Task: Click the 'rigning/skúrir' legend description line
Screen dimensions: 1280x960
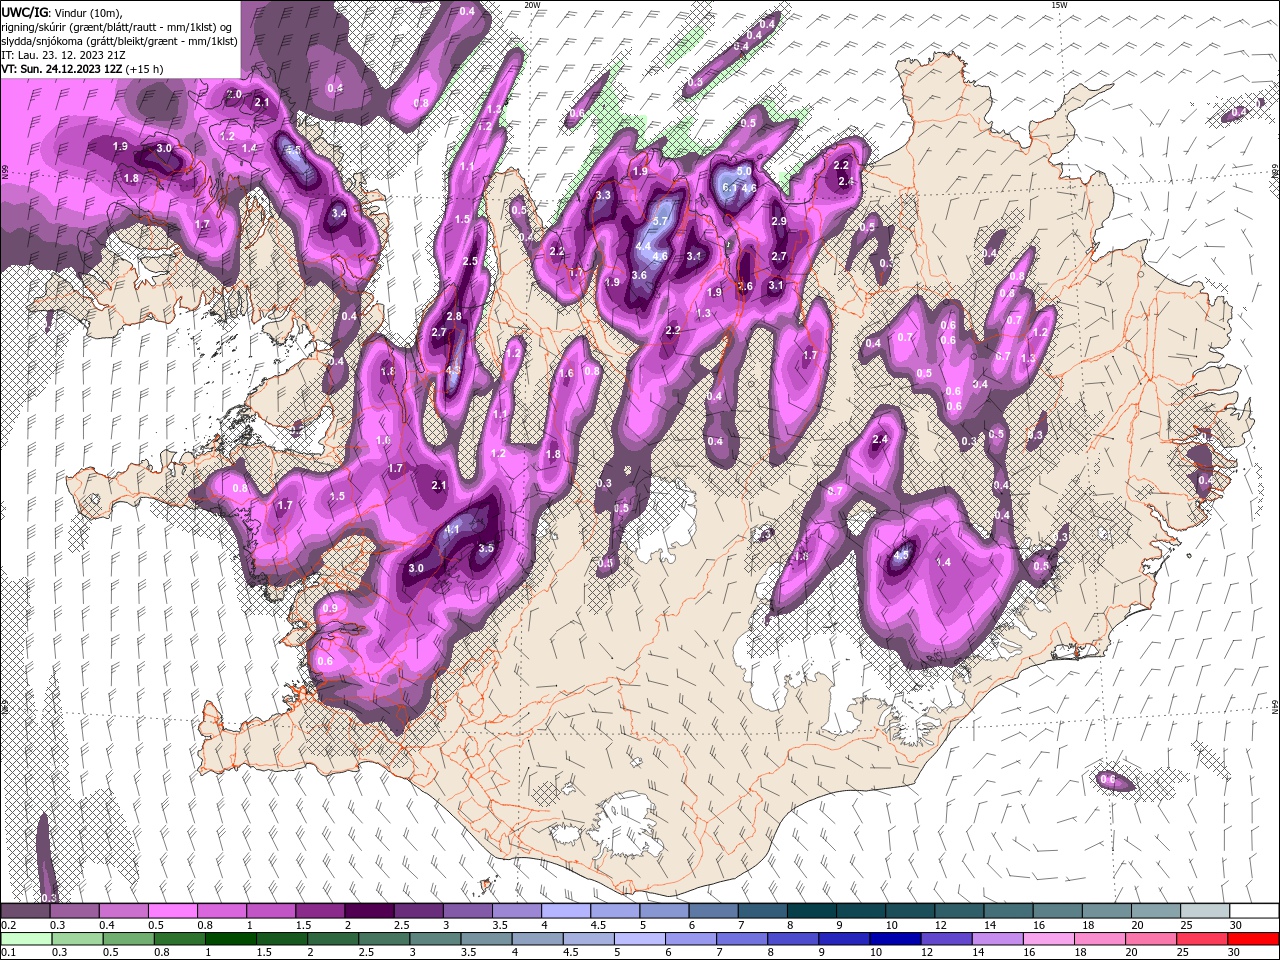Action: 117,27
